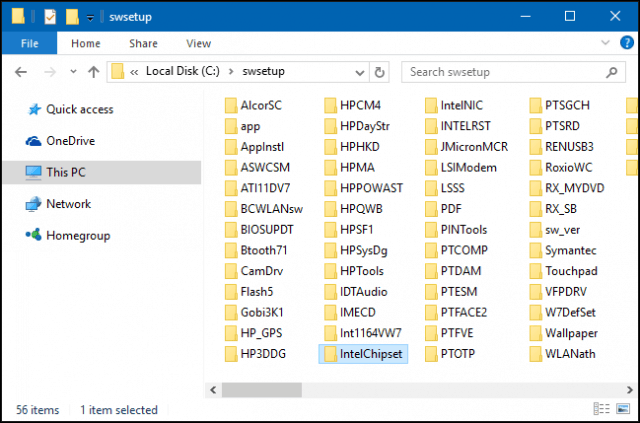Image resolution: width=640 pixels, height=423 pixels.
Task: Click the horizontal scrollbar thumb
Action: (262, 390)
